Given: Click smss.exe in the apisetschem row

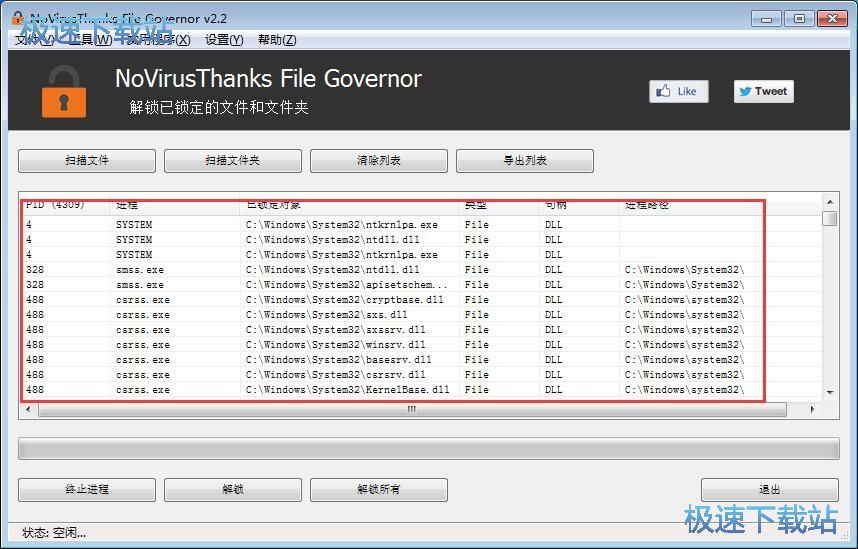Looking at the screenshot, I should (140, 285).
